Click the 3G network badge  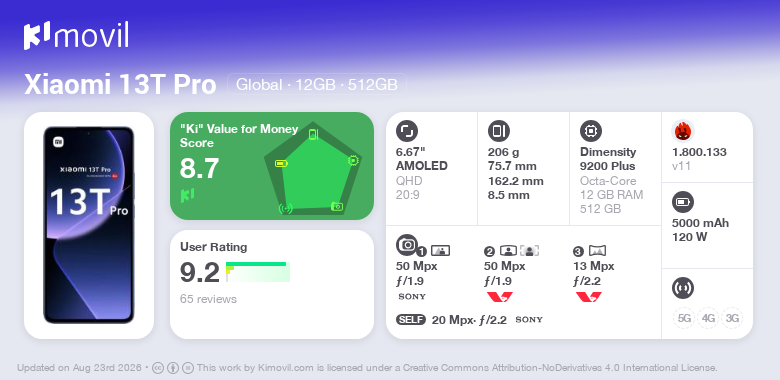tap(732, 318)
